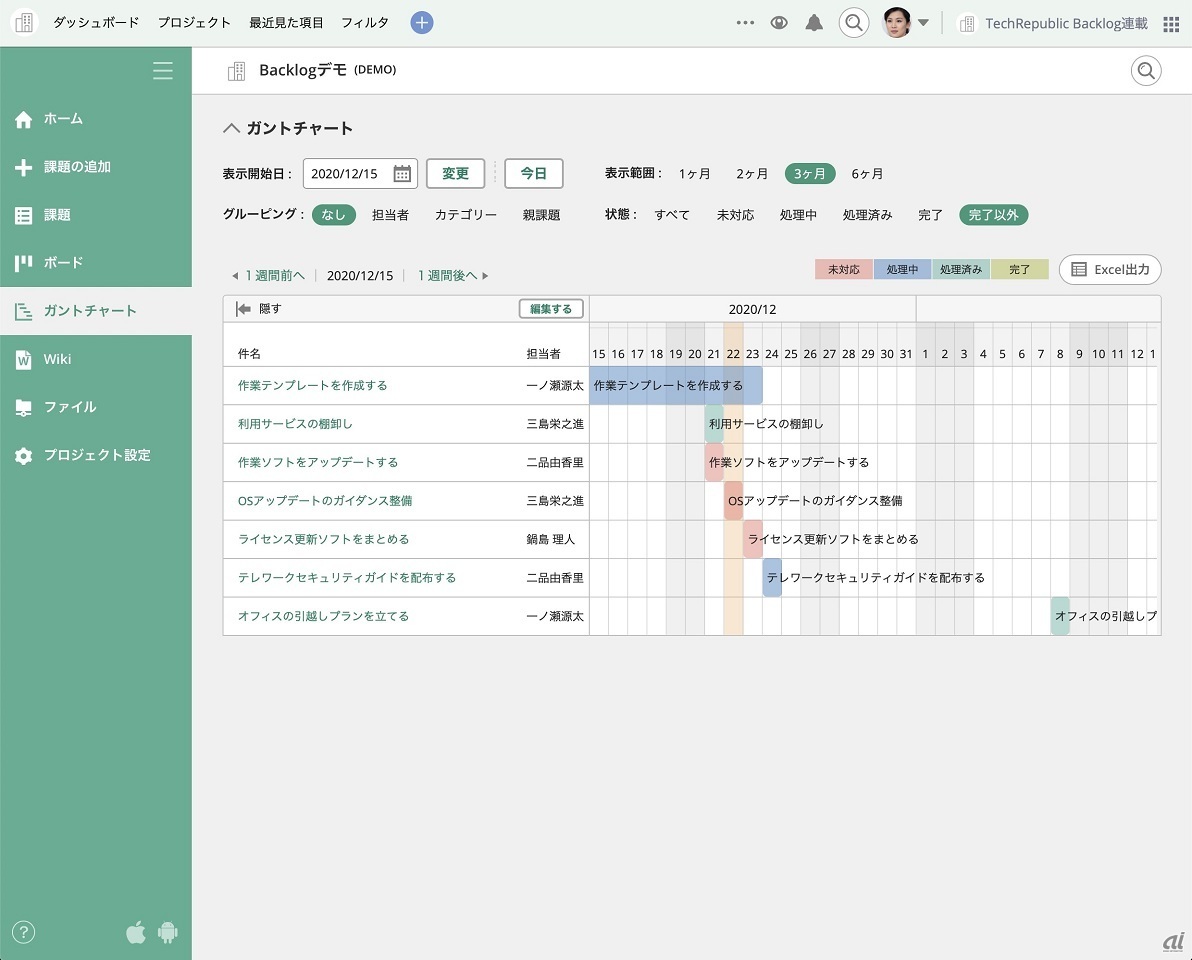The image size is (1192, 960).
Task: Open user avatar dropdown arrow
Action: coord(923,23)
